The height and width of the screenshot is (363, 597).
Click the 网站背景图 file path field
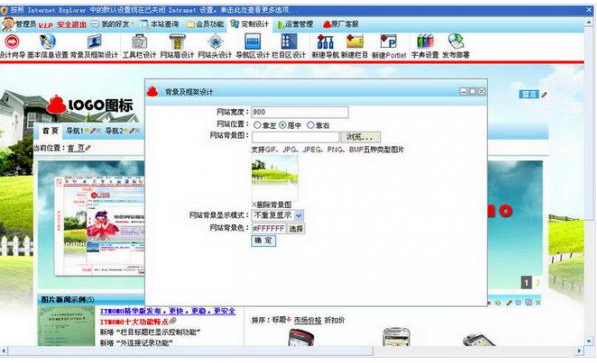295,137
